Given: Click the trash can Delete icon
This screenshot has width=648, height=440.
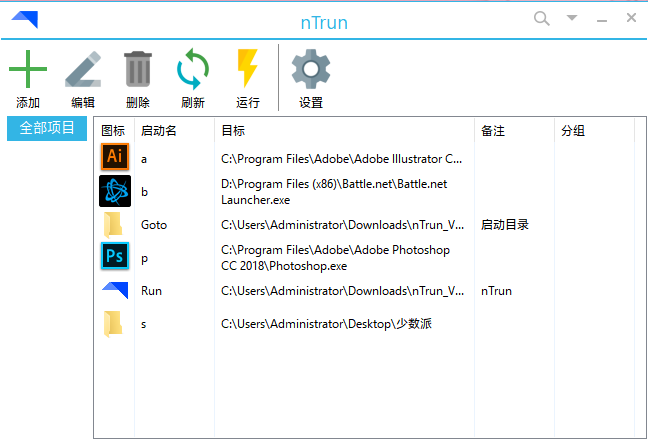Looking at the screenshot, I should point(138,70).
